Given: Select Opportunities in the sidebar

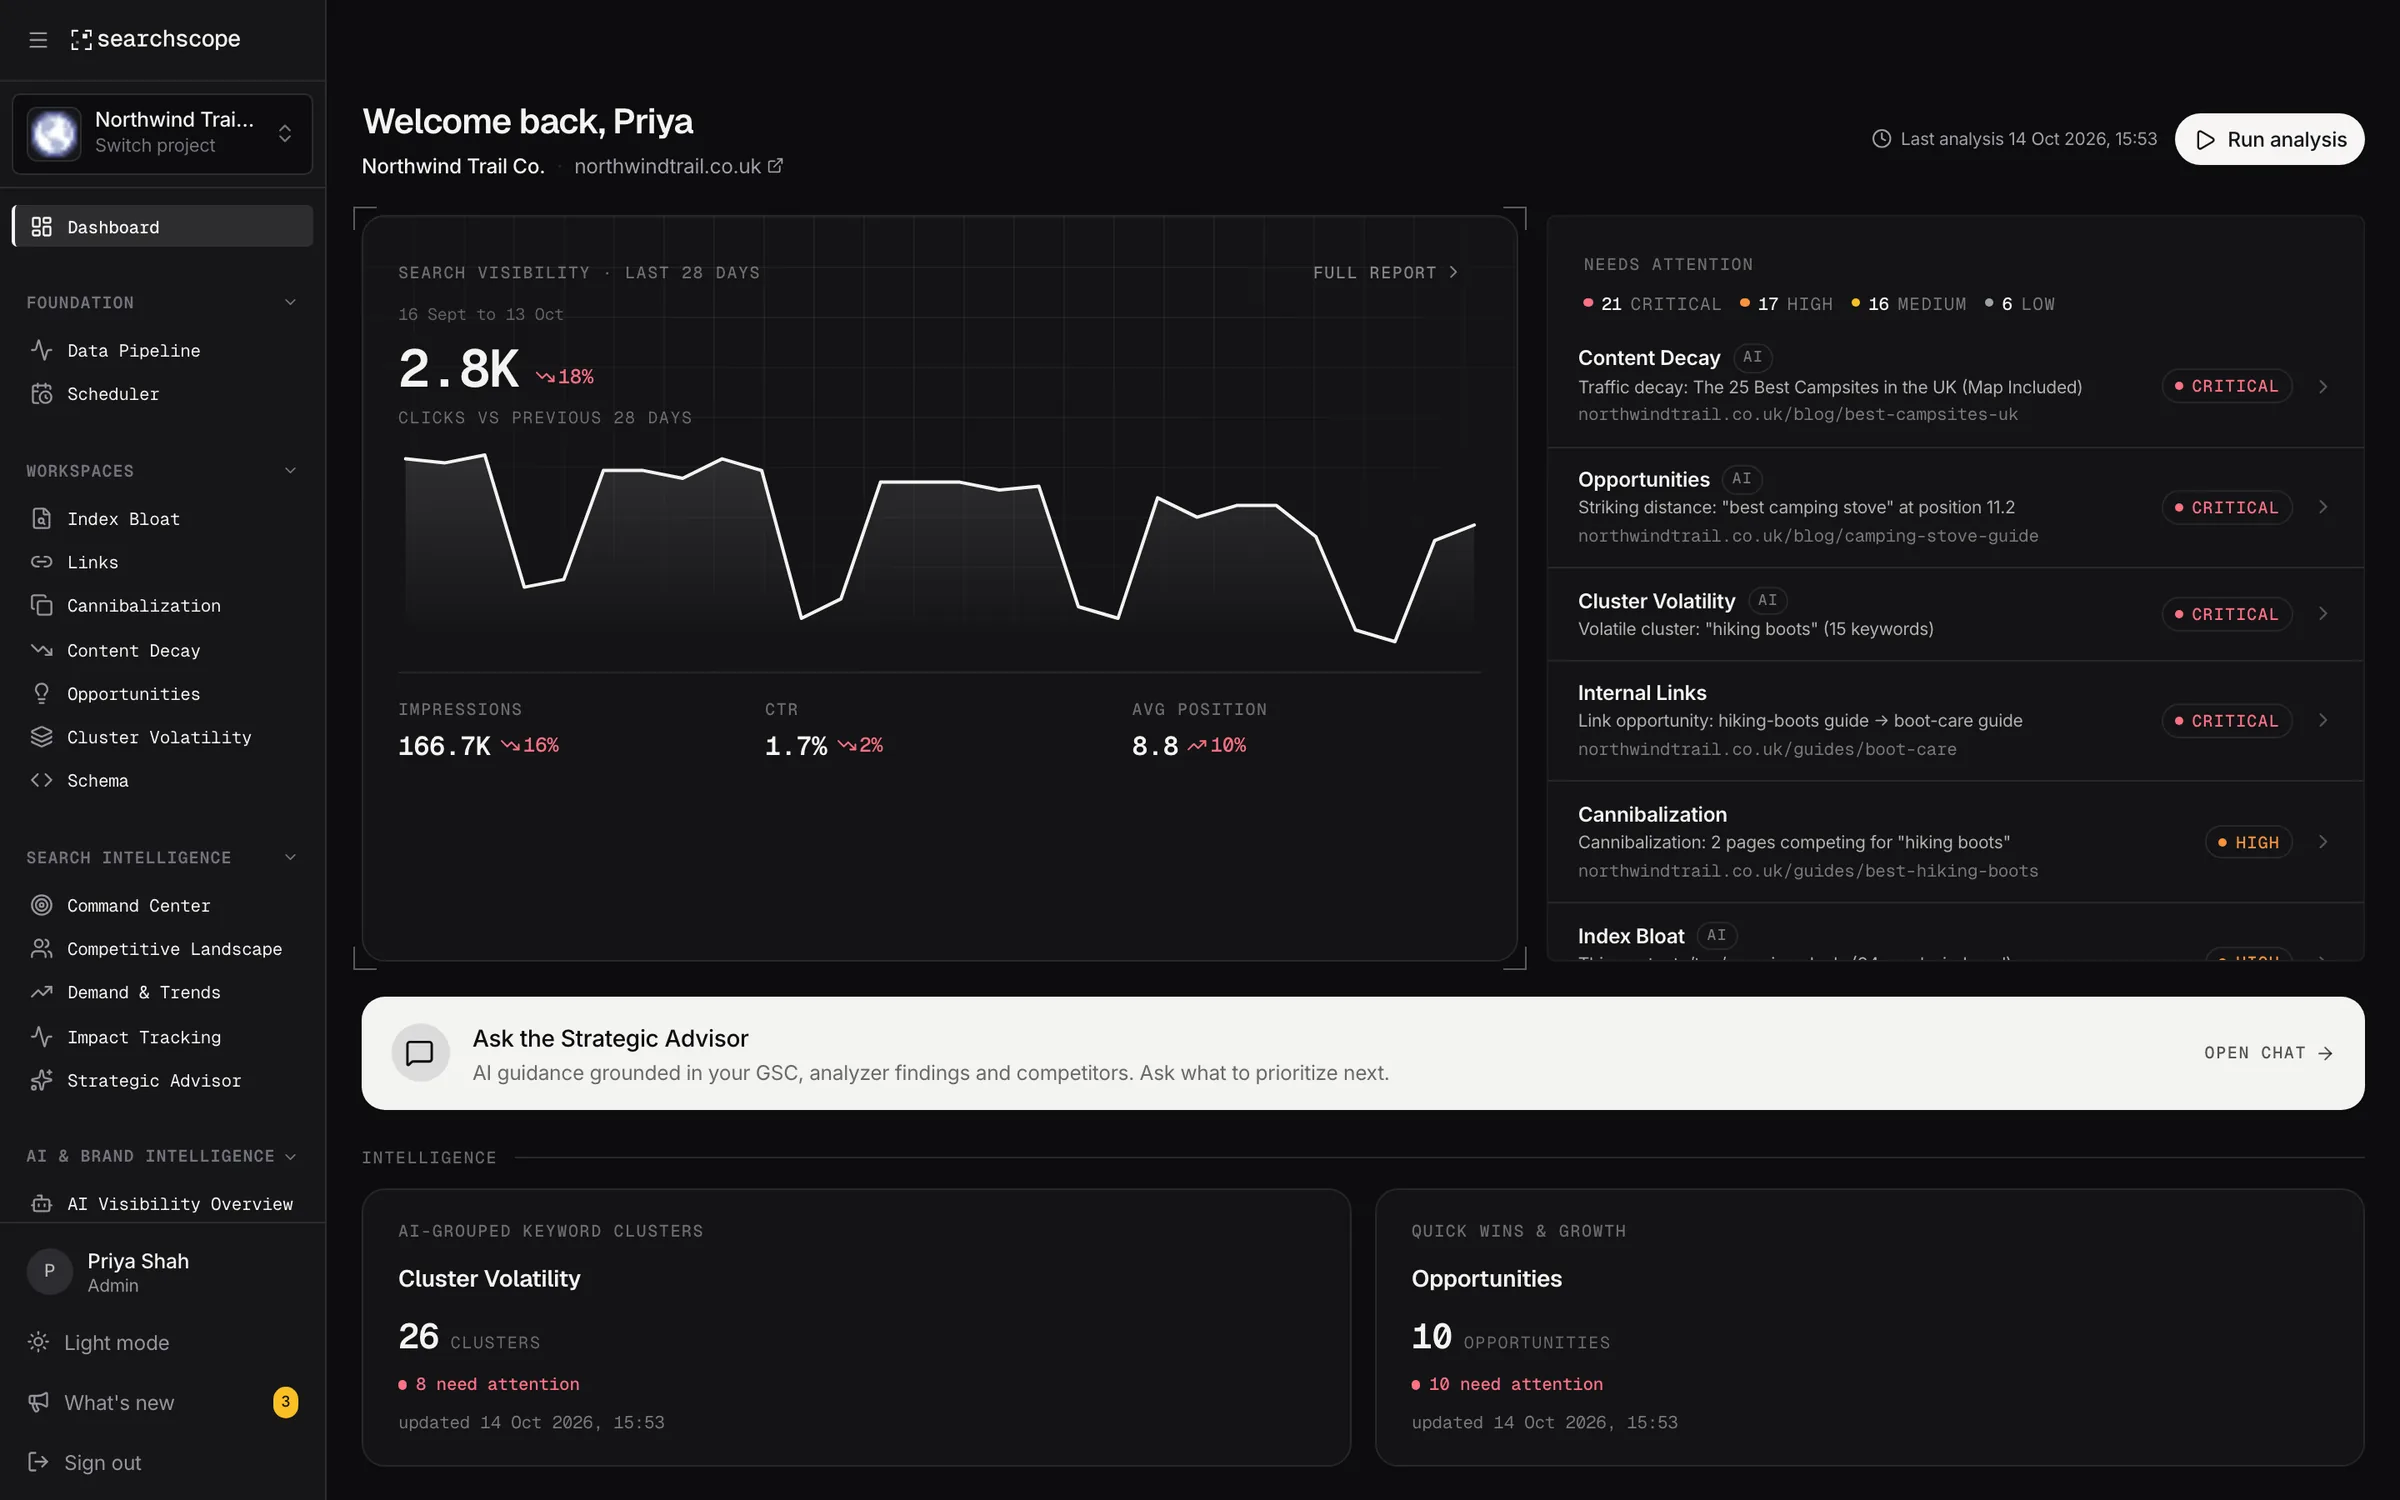Looking at the screenshot, I should click(x=162, y=693).
